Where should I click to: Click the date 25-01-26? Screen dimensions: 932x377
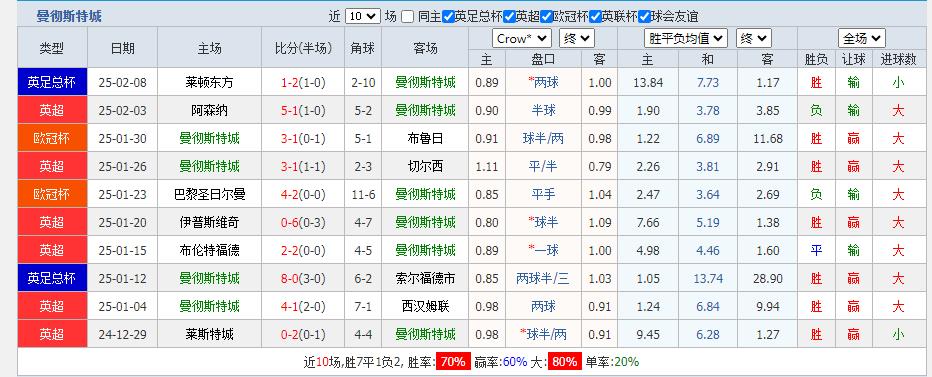pos(122,166)
